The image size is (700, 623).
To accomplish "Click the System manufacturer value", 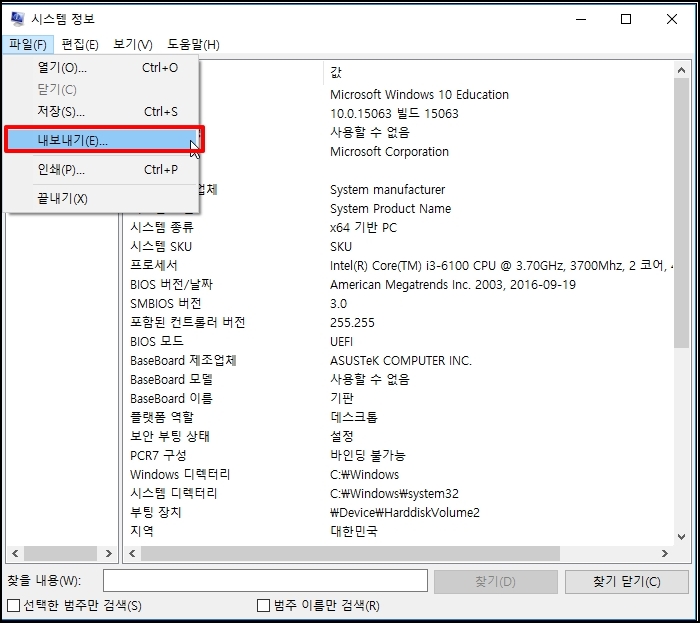I will (x=388, y=190).
